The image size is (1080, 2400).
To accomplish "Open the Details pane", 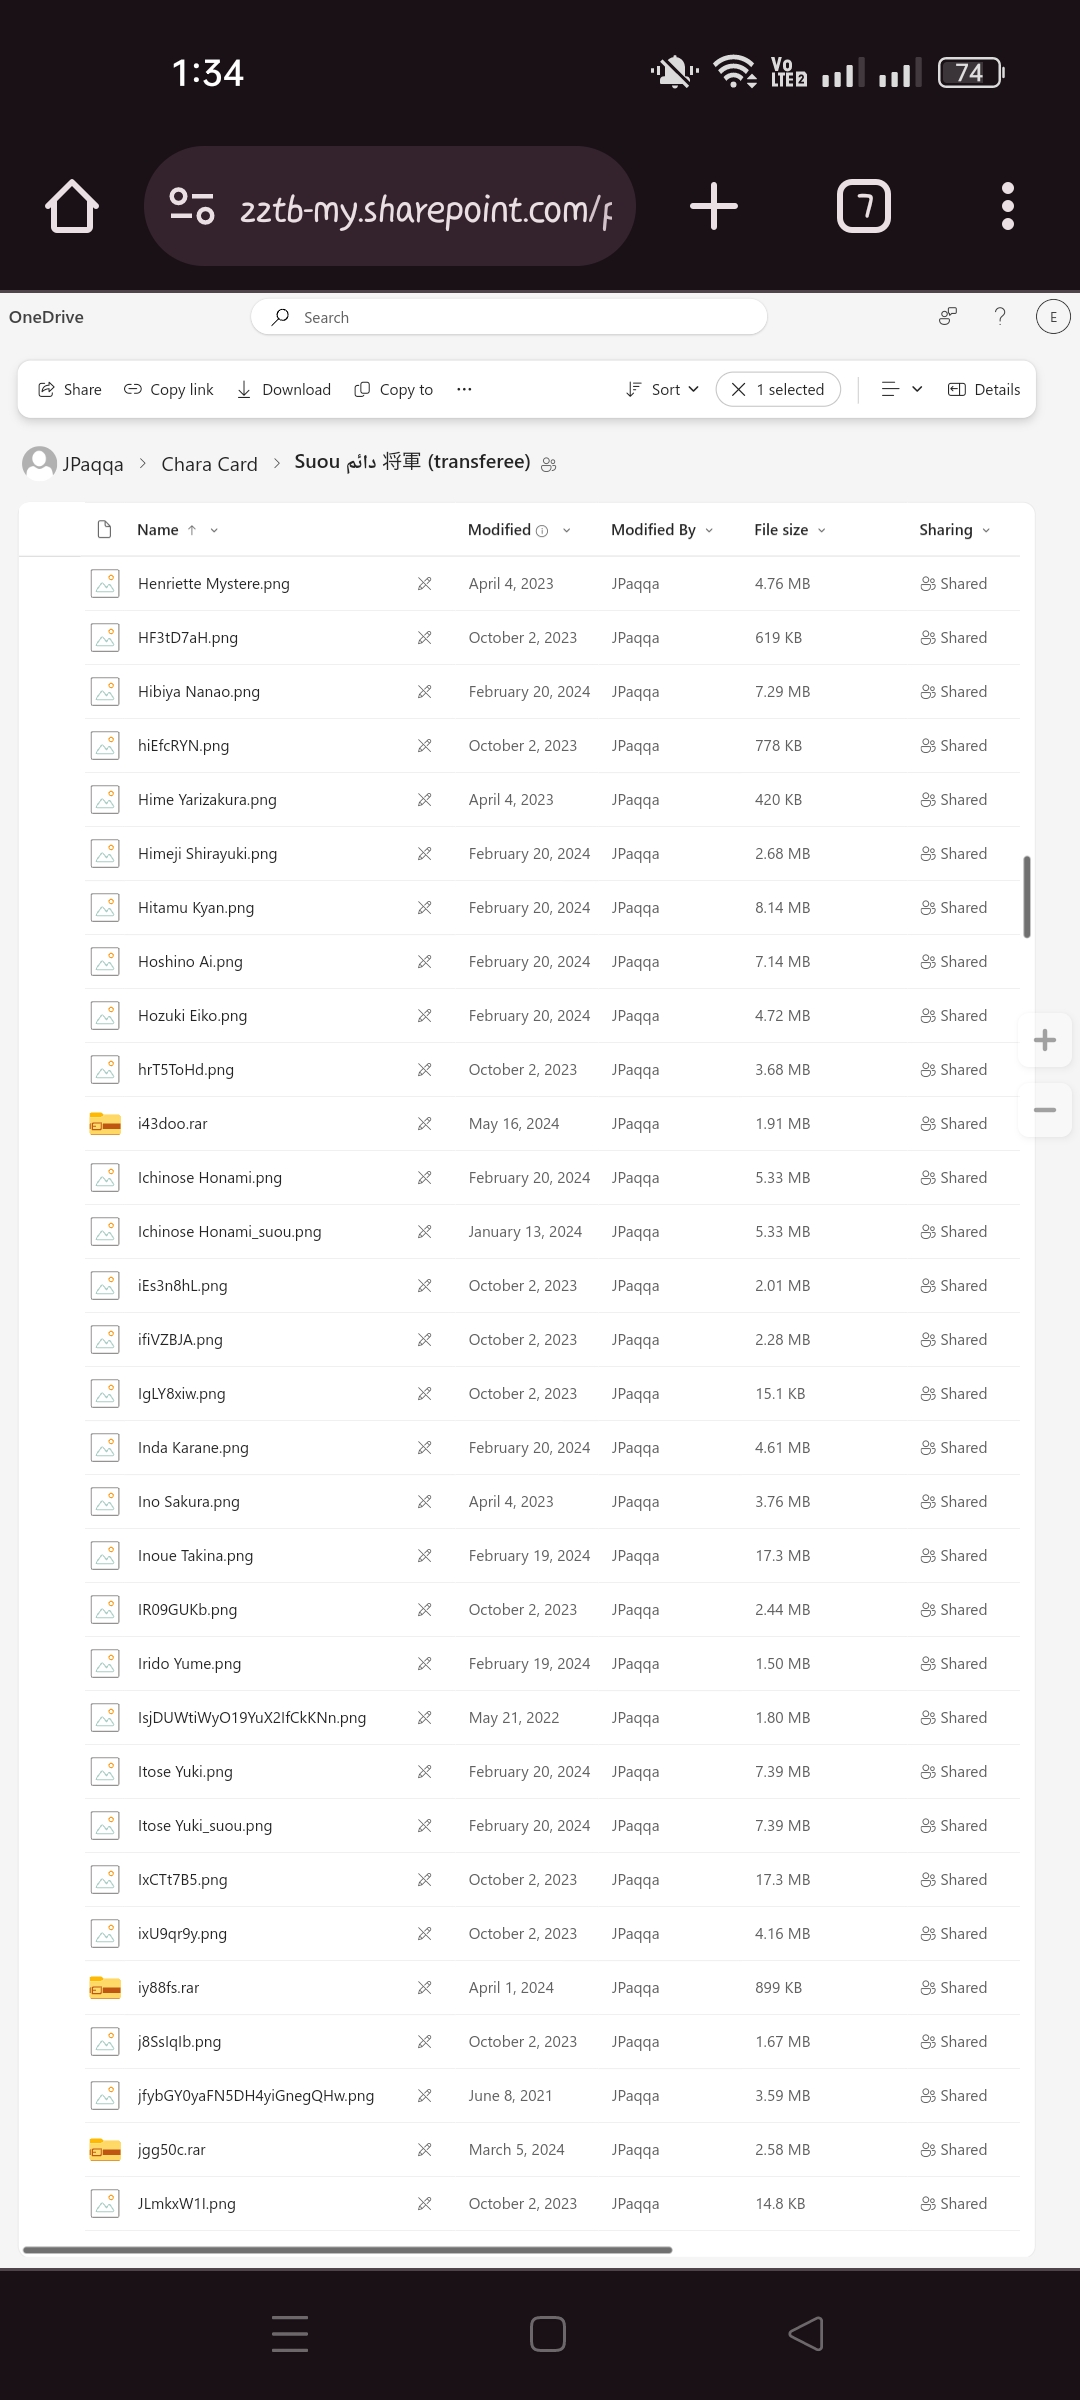I will point(984,389).
